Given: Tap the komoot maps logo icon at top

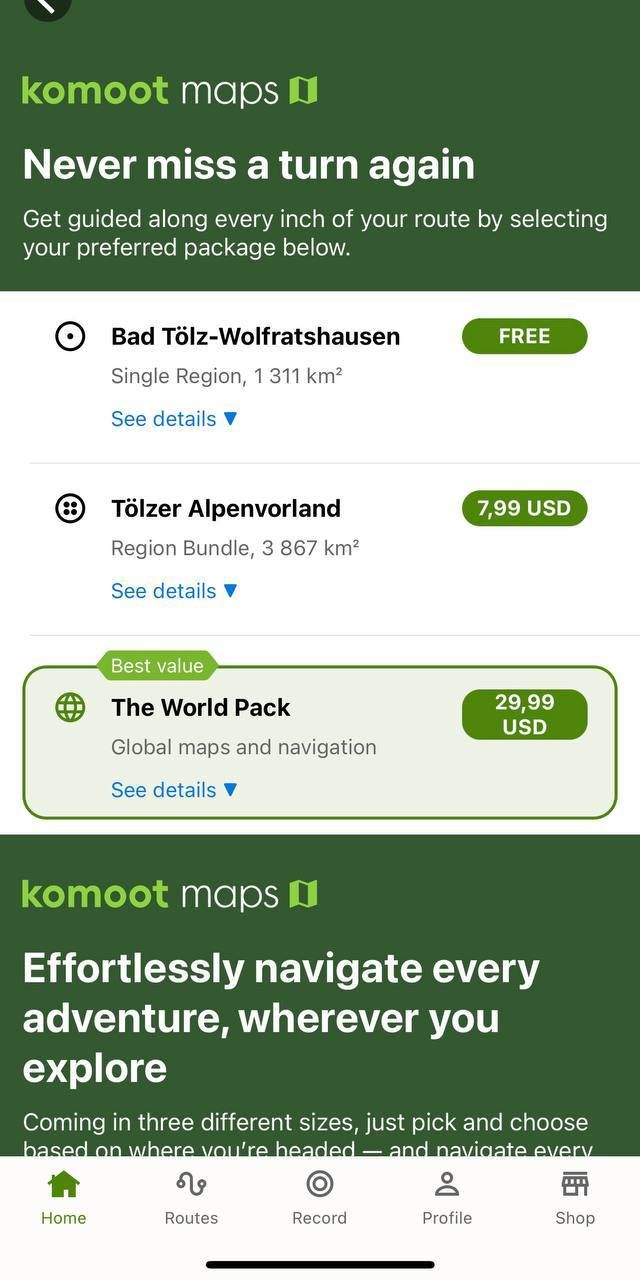Looking at the screenshot, I should pos(303,91).
